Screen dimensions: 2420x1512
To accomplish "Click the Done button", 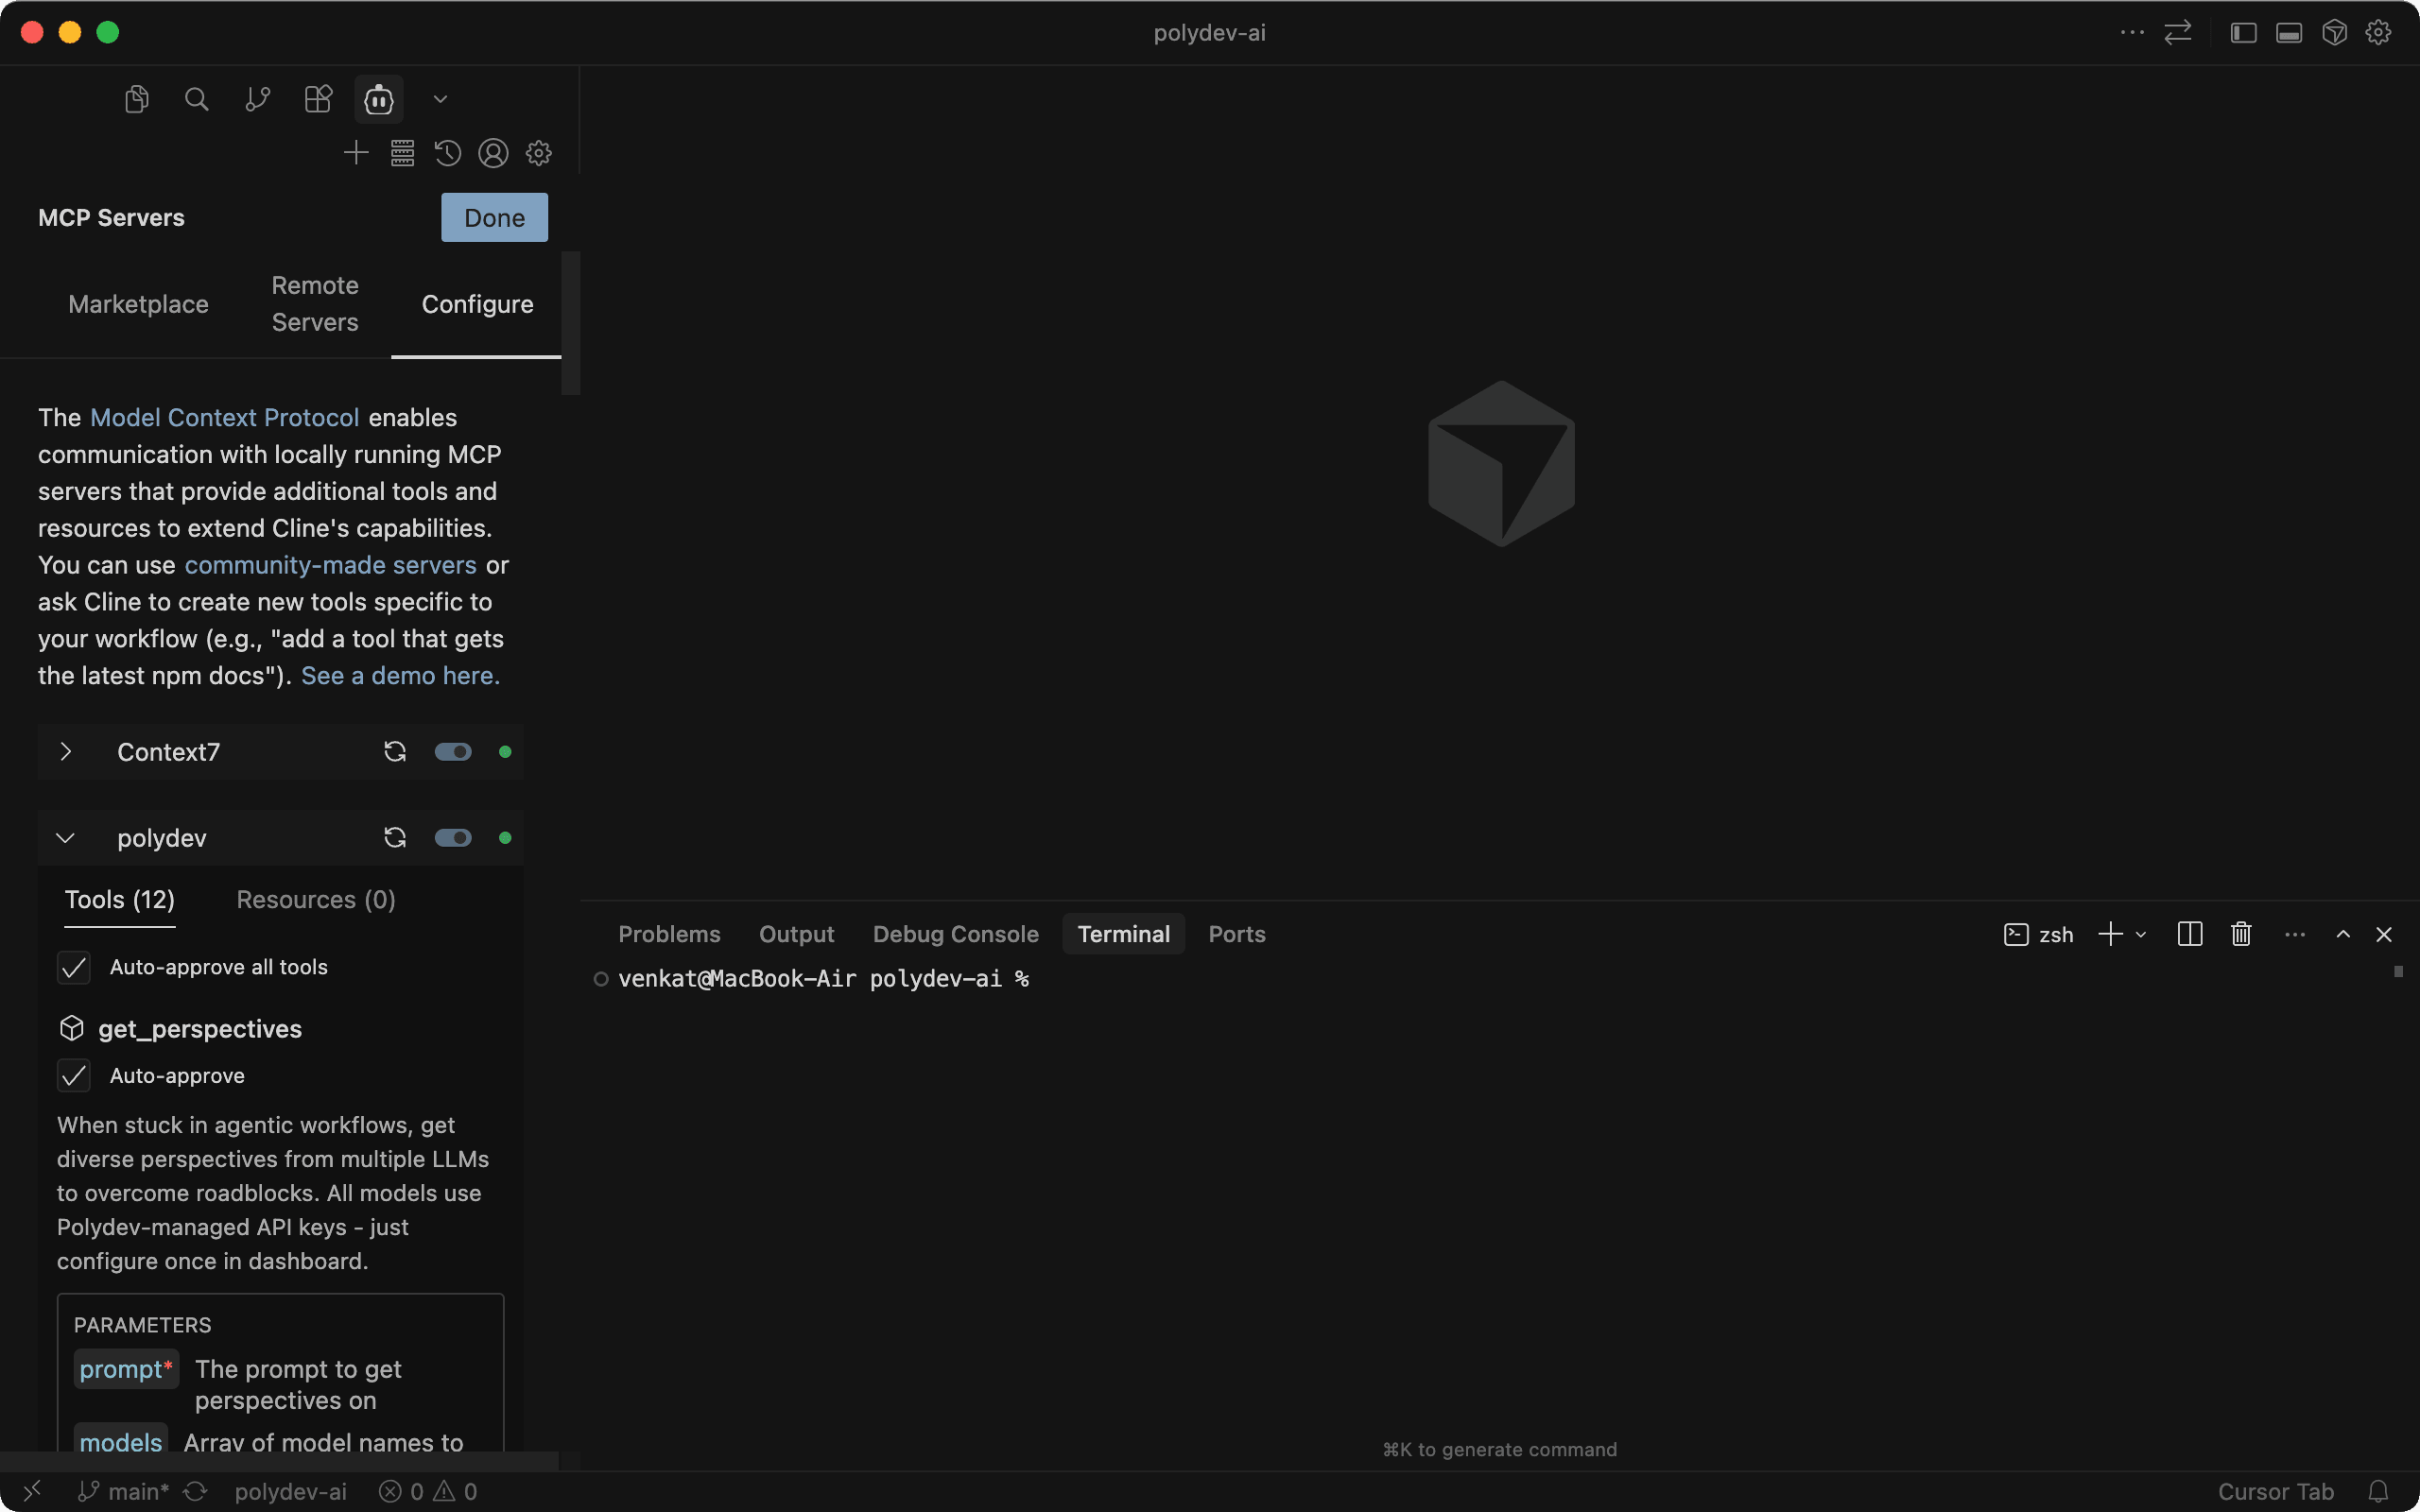I will [494, 217].
